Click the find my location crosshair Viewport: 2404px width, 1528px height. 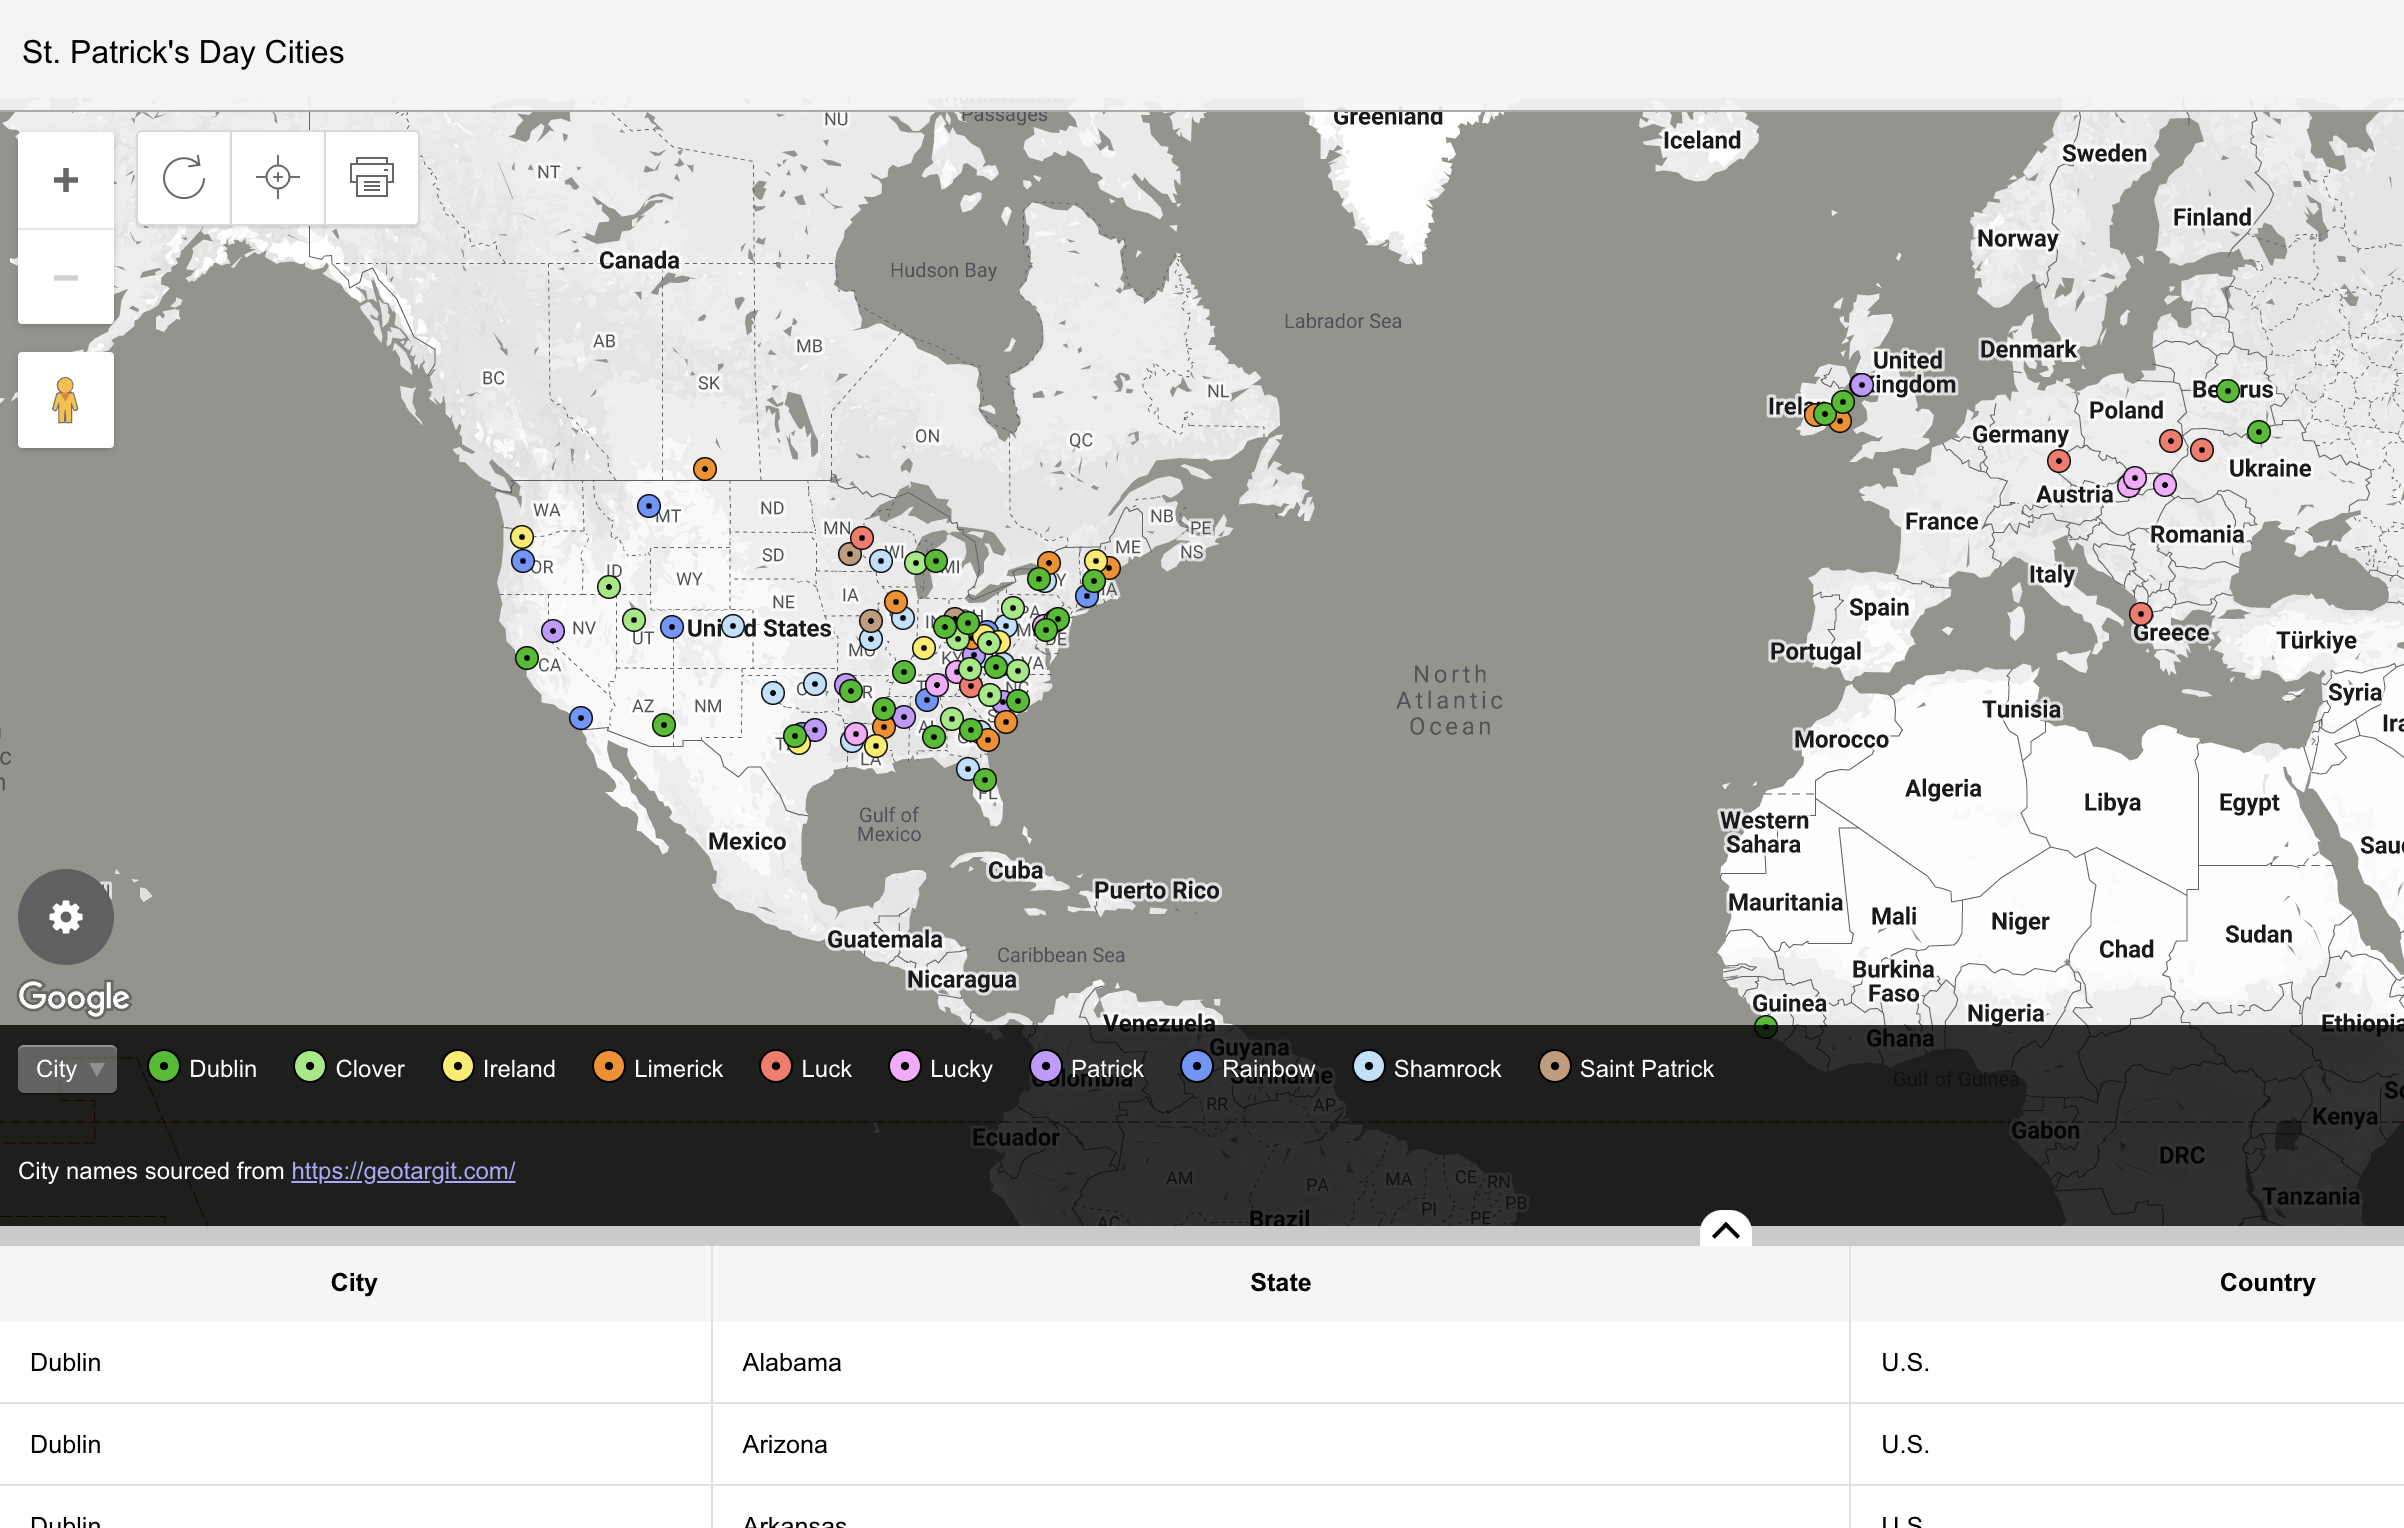click(x=278, y=178)
